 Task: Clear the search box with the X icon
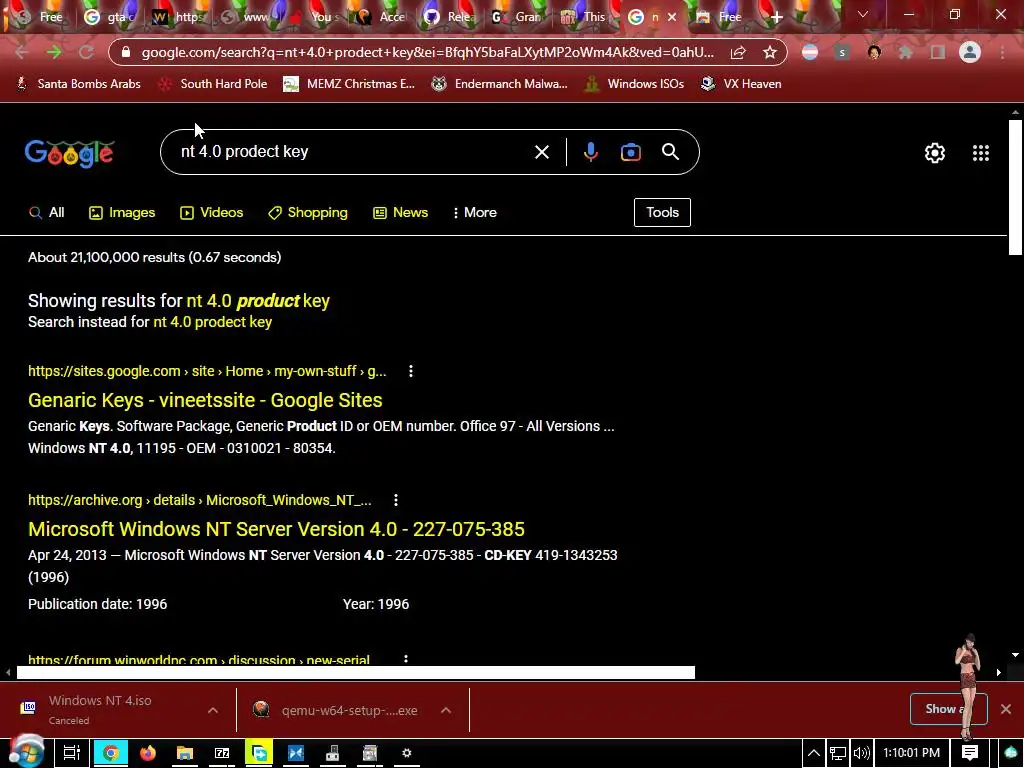pos(541,152)
